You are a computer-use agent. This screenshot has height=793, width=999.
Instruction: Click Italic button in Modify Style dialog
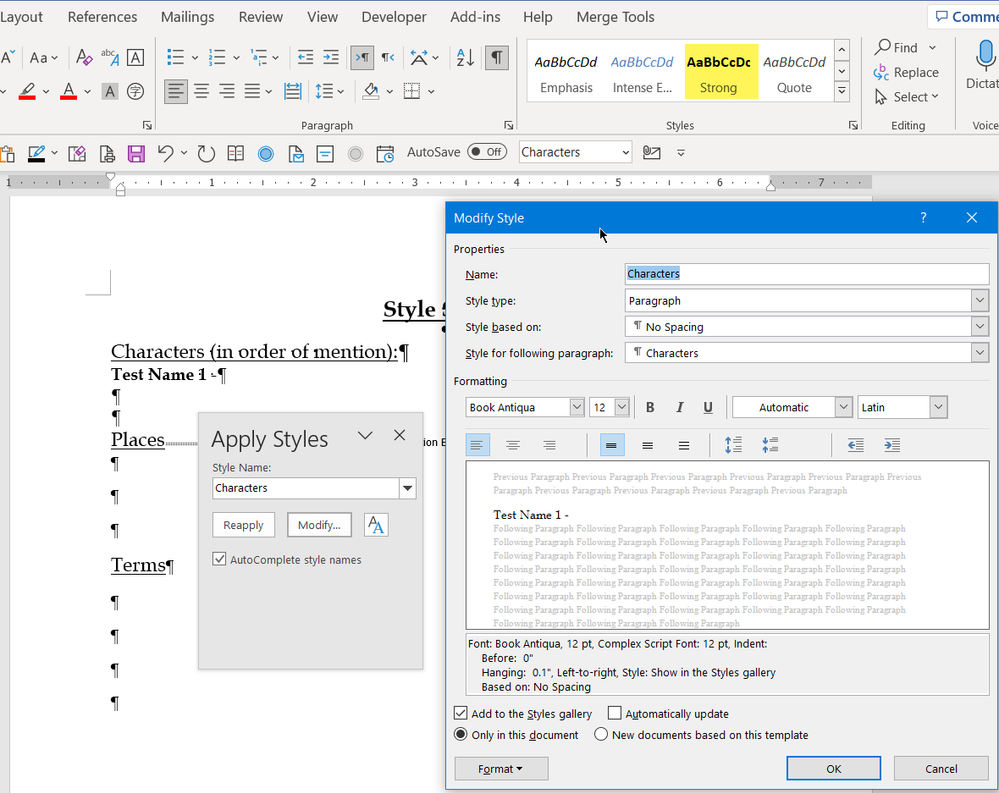(680, 407)
